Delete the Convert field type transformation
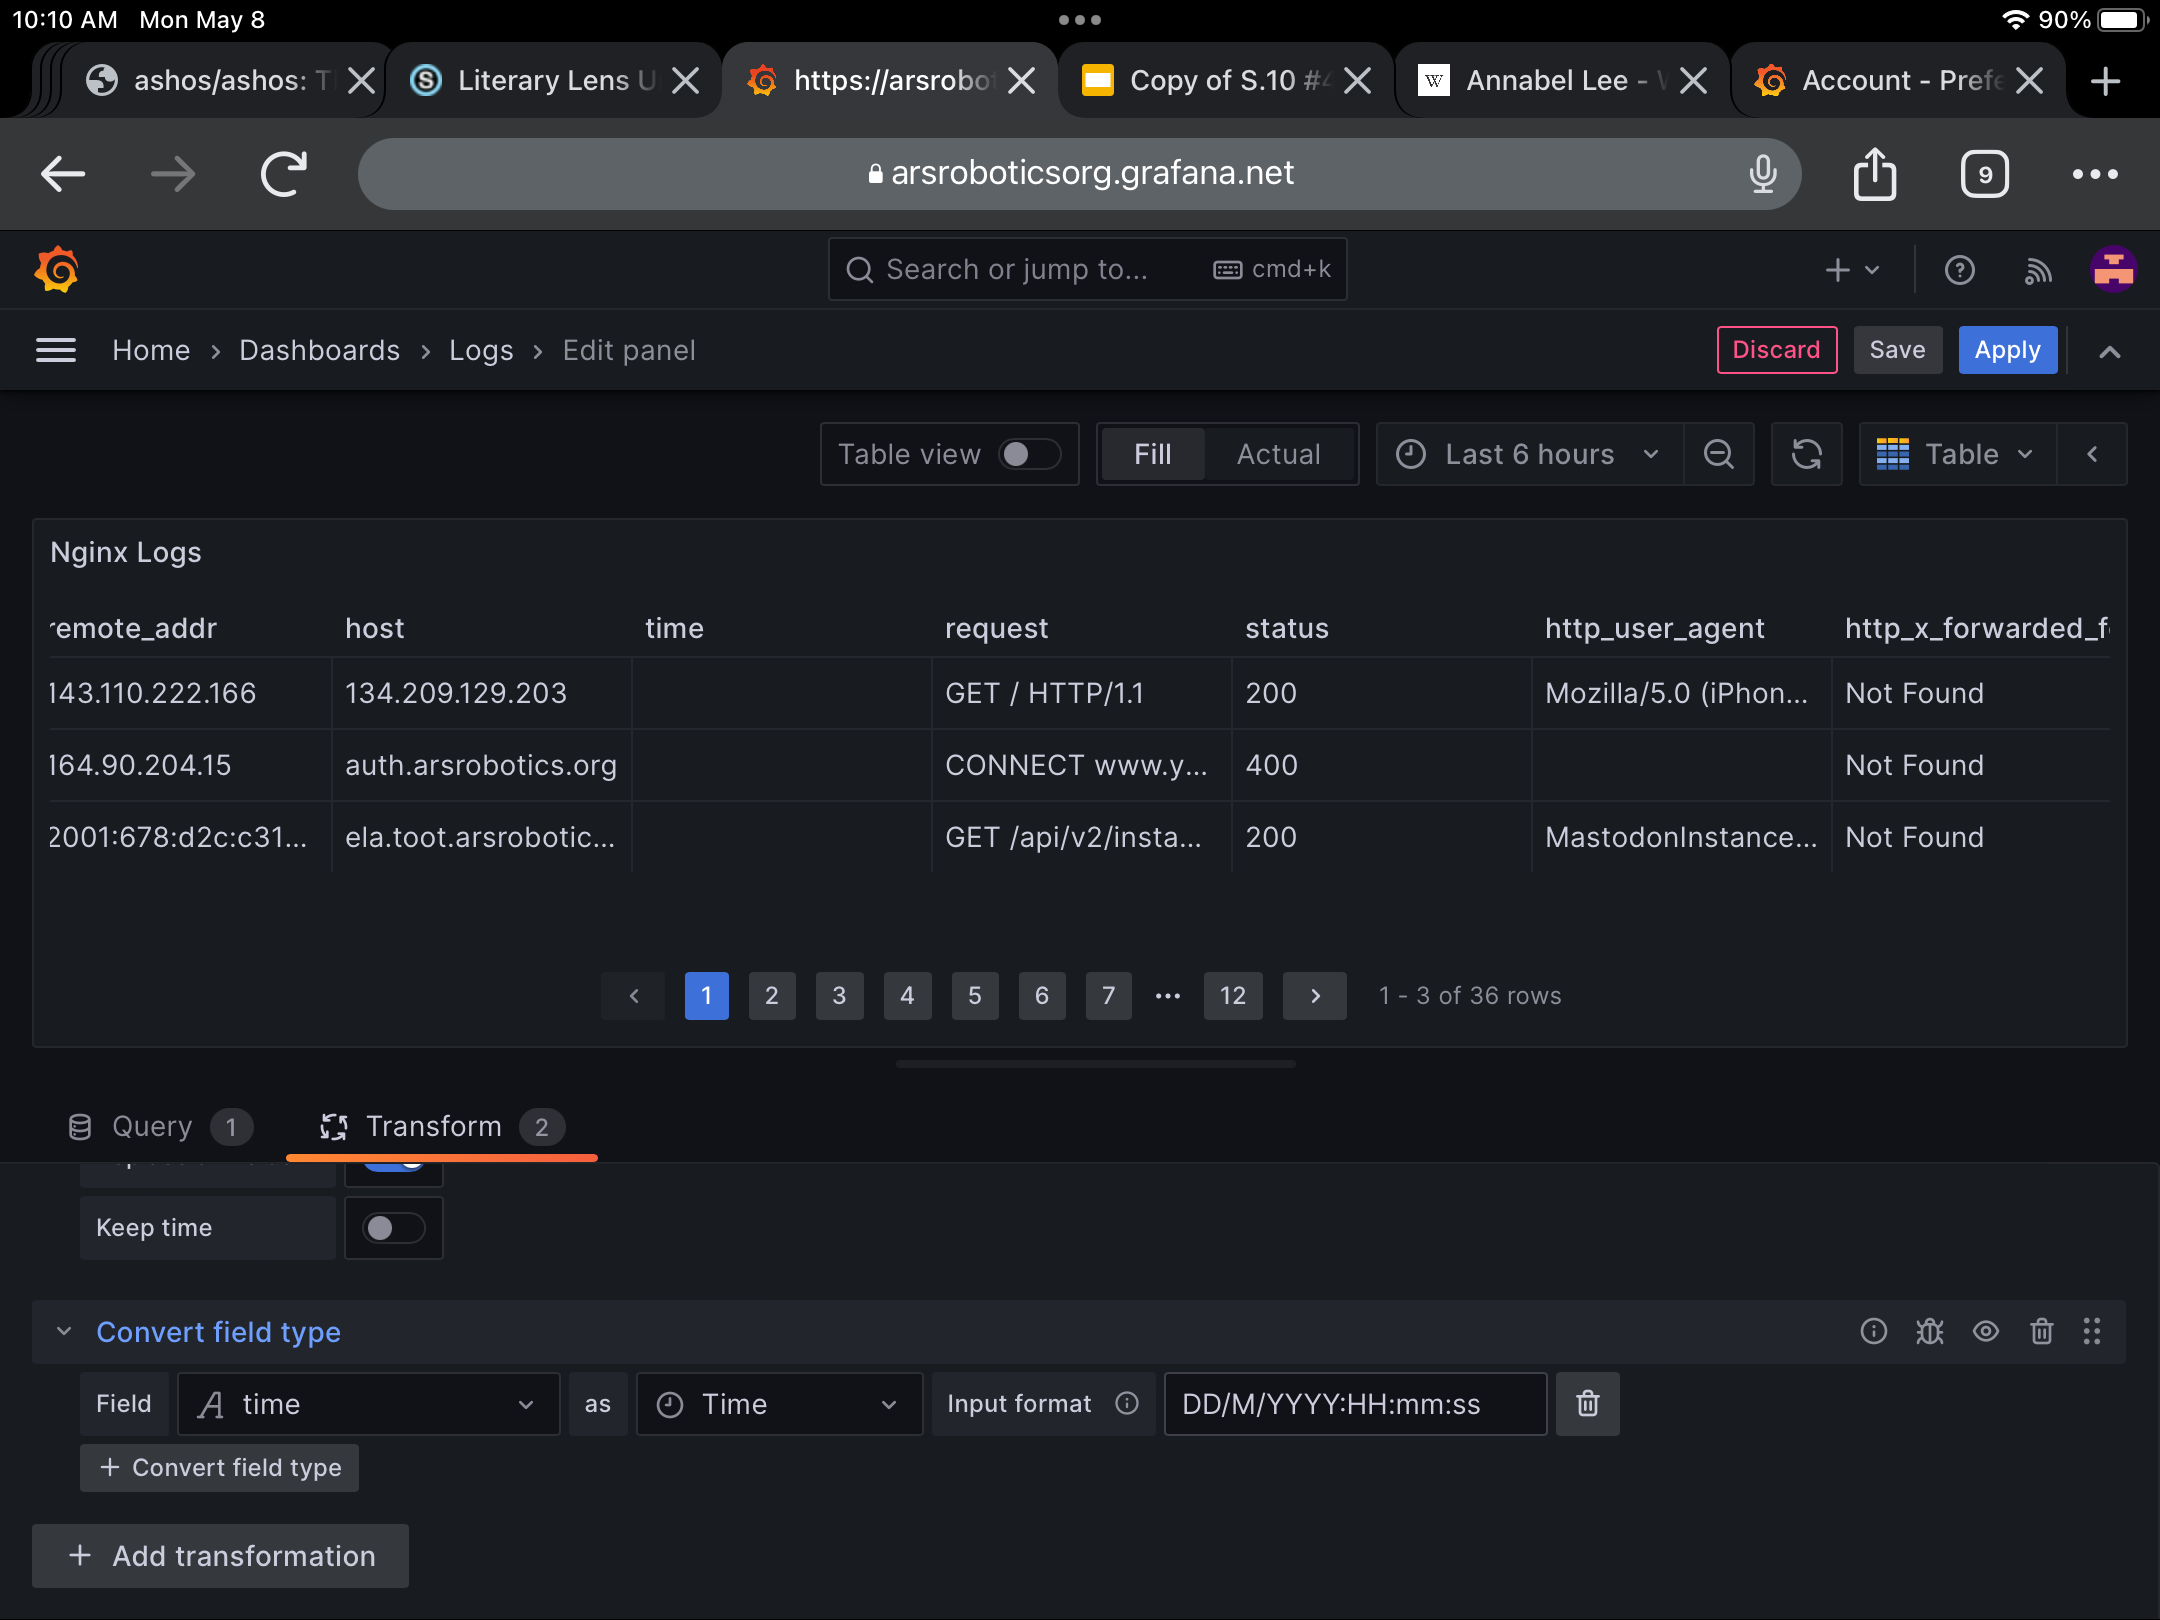Image resolution: width=2160 pixels, height=1620 pixels. pyautogui.click(x=2041, y=1331)
